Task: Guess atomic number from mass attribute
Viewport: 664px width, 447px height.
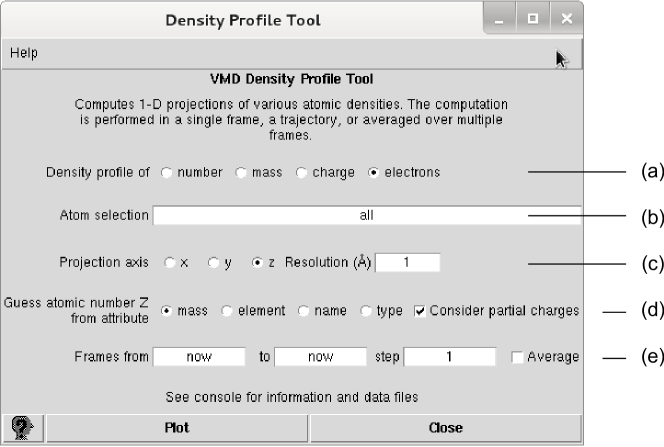Action: point(166,311)
